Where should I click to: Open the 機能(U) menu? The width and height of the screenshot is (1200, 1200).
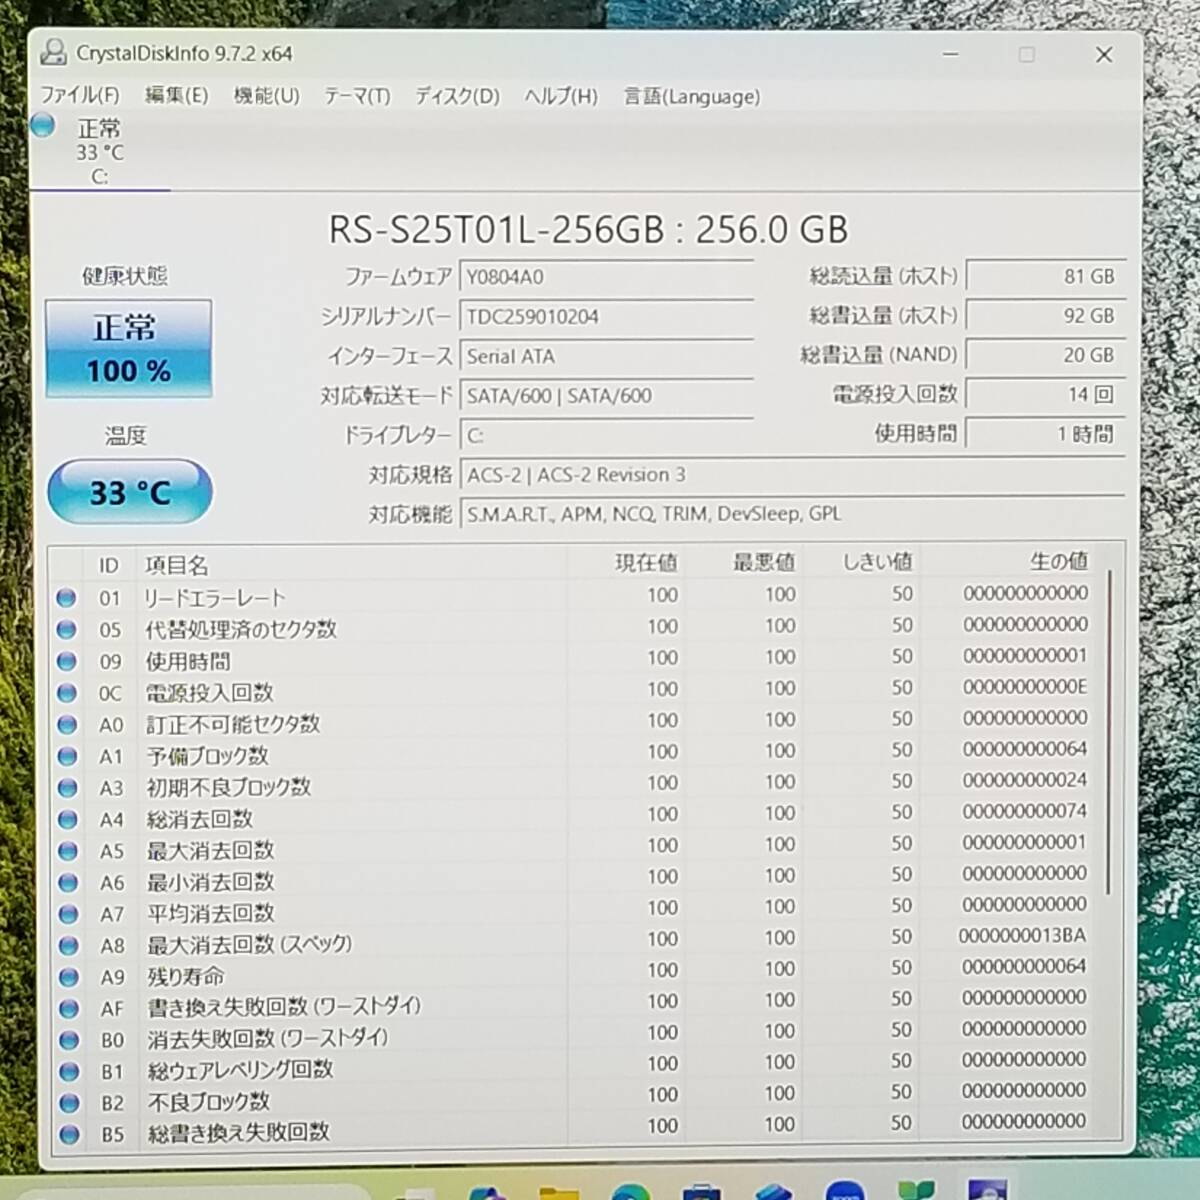pos(266,96)
